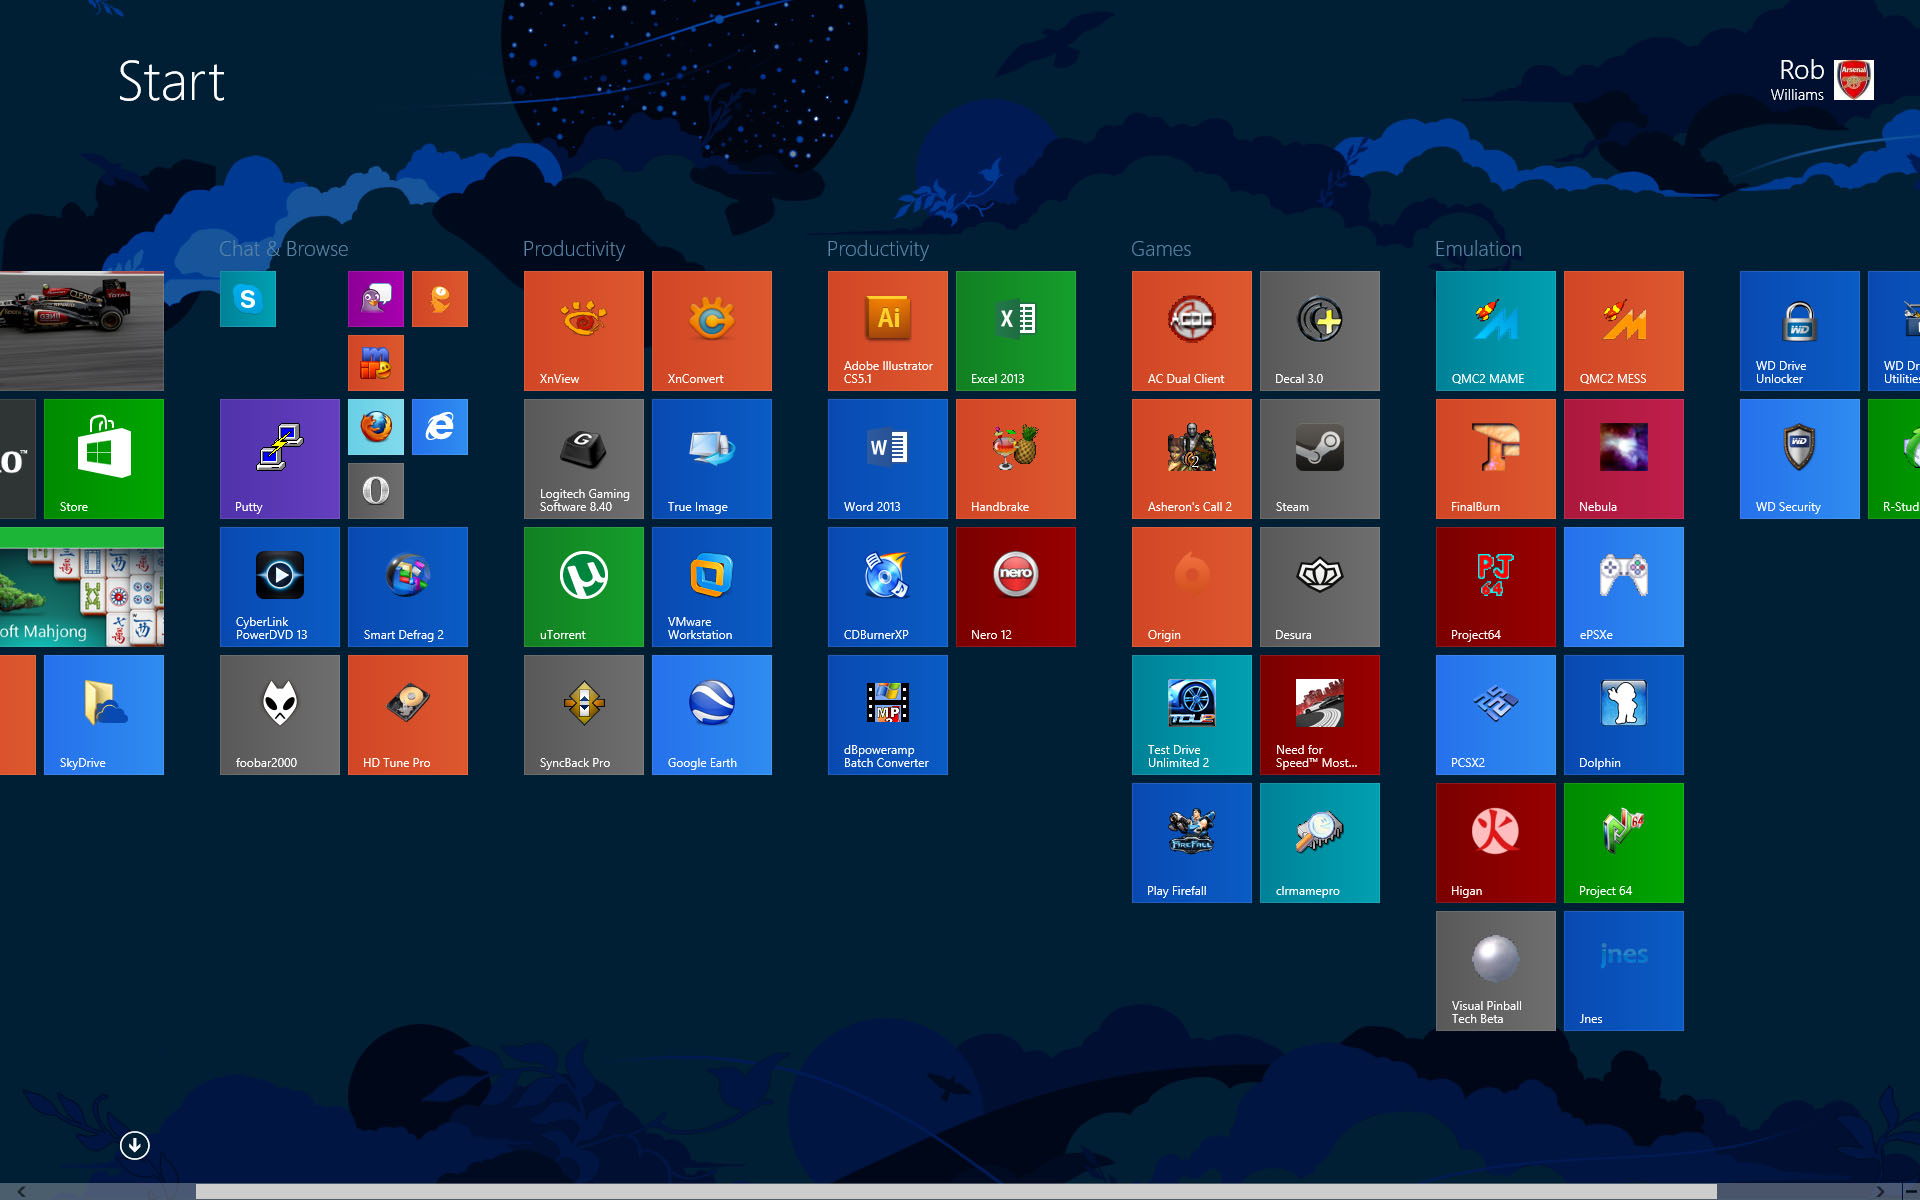Open the SkyDrive tile
Image resolution: width=1920 pixels, height=1200 pixels.
tap(104, 715)
